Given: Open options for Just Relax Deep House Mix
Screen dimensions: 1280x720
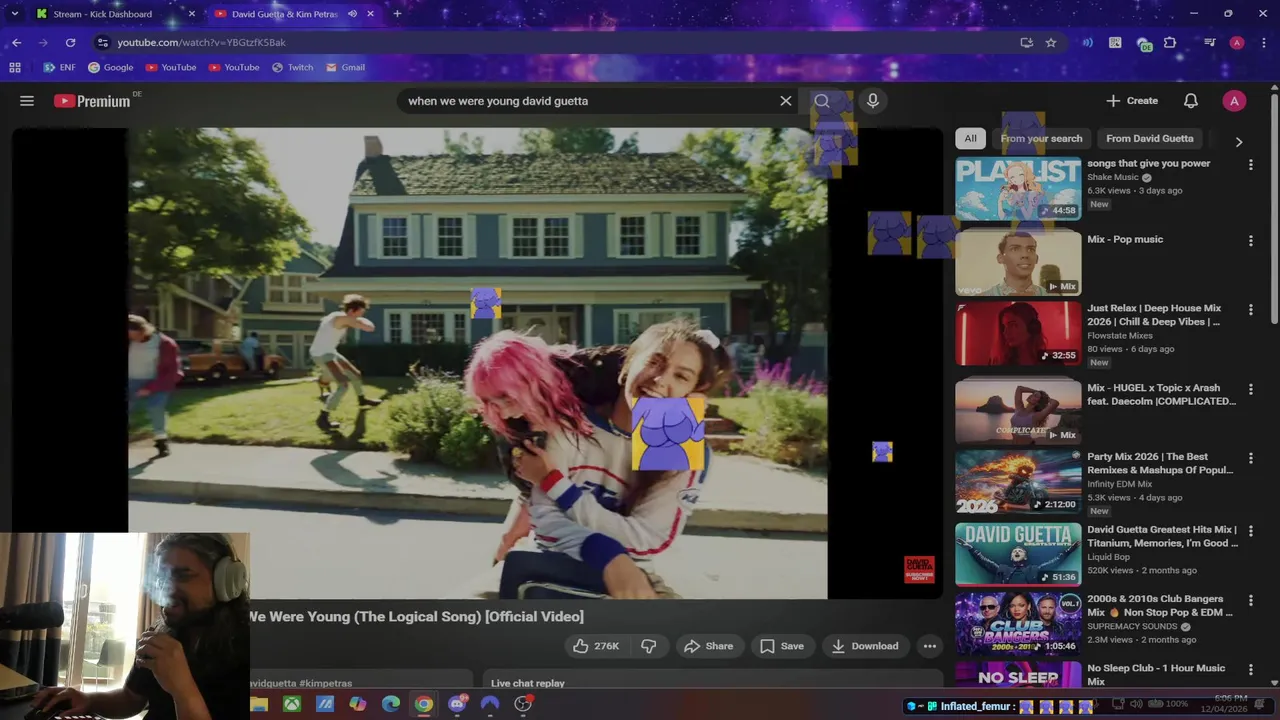Looking at the screenshot, I should (1250, 310).
